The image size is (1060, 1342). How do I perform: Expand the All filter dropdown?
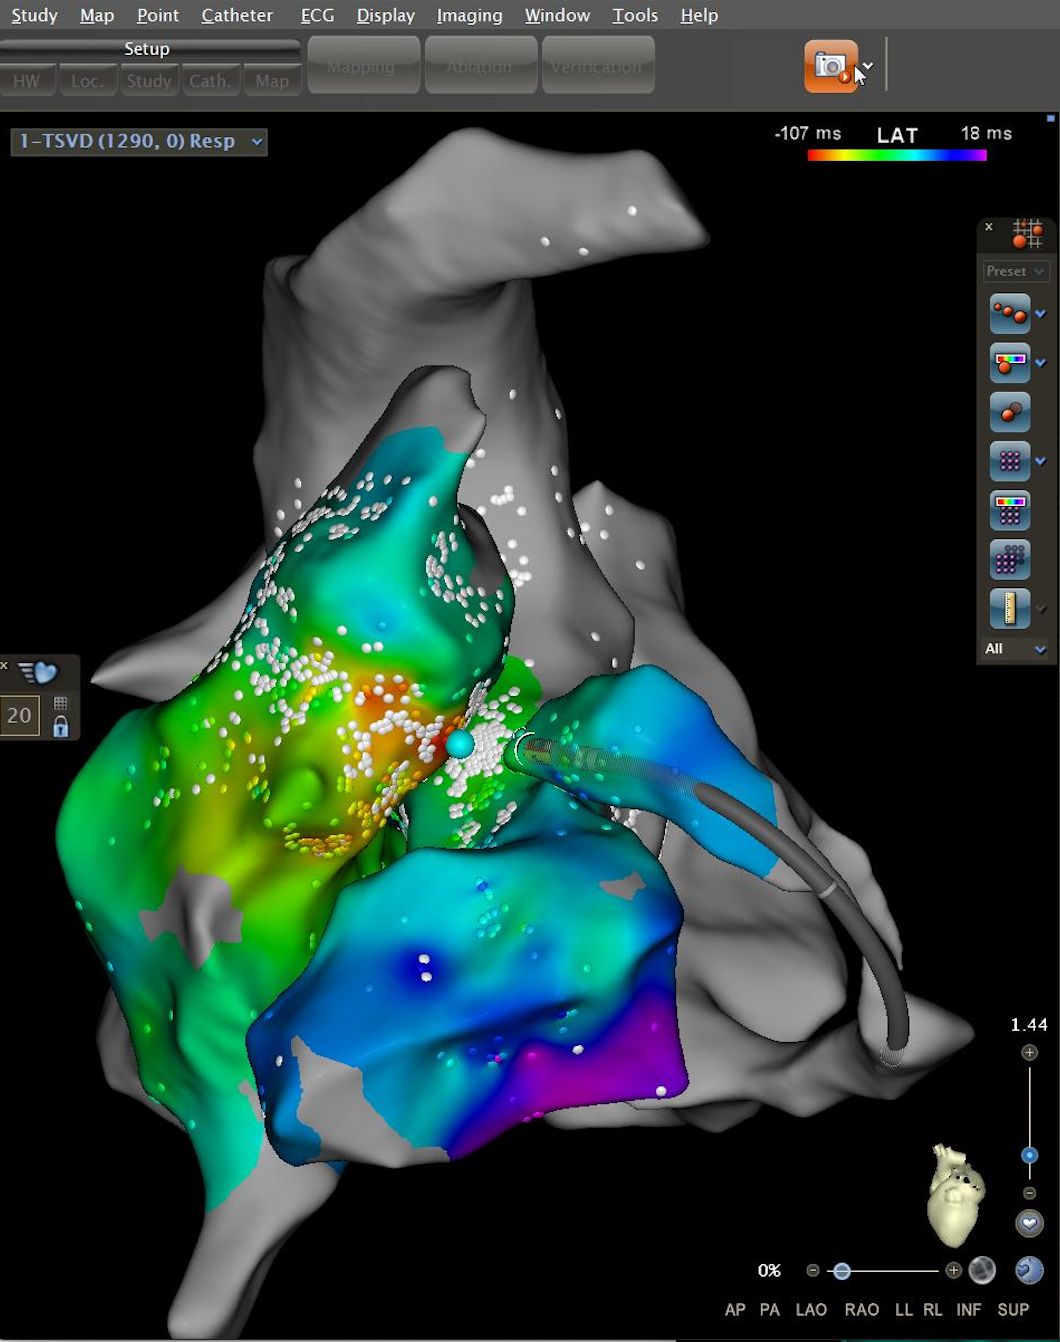click(1015, 649)
